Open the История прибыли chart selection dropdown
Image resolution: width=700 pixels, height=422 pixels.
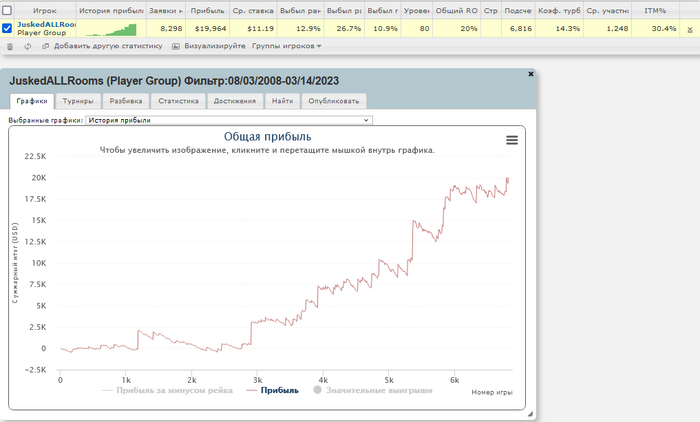(227, 120)
